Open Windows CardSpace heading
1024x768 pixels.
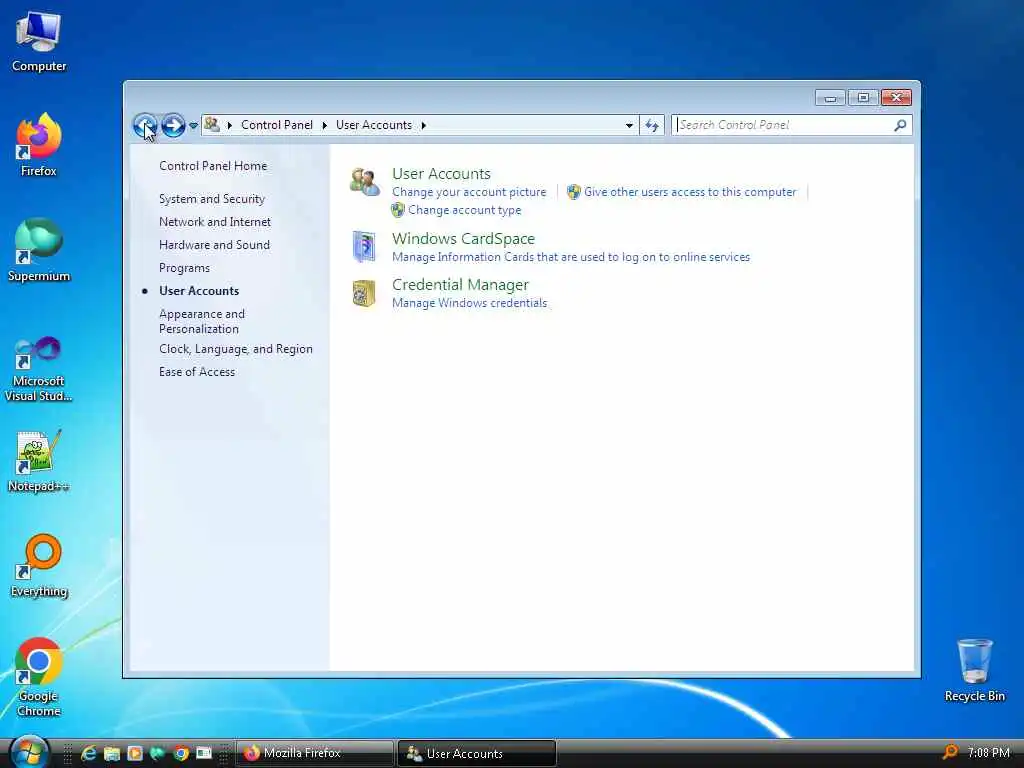click(463, 239)
